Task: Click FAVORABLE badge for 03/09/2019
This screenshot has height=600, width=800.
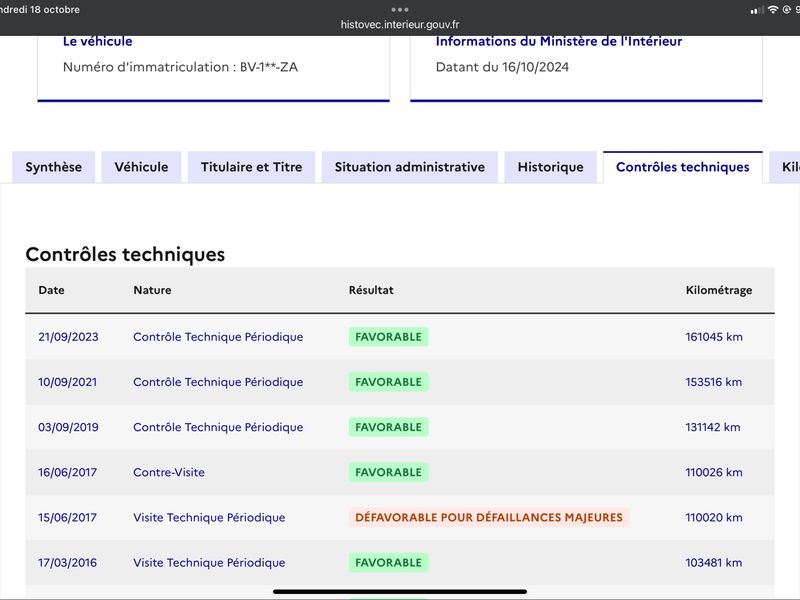Action: pyautogui.click(x=388, y=427)
